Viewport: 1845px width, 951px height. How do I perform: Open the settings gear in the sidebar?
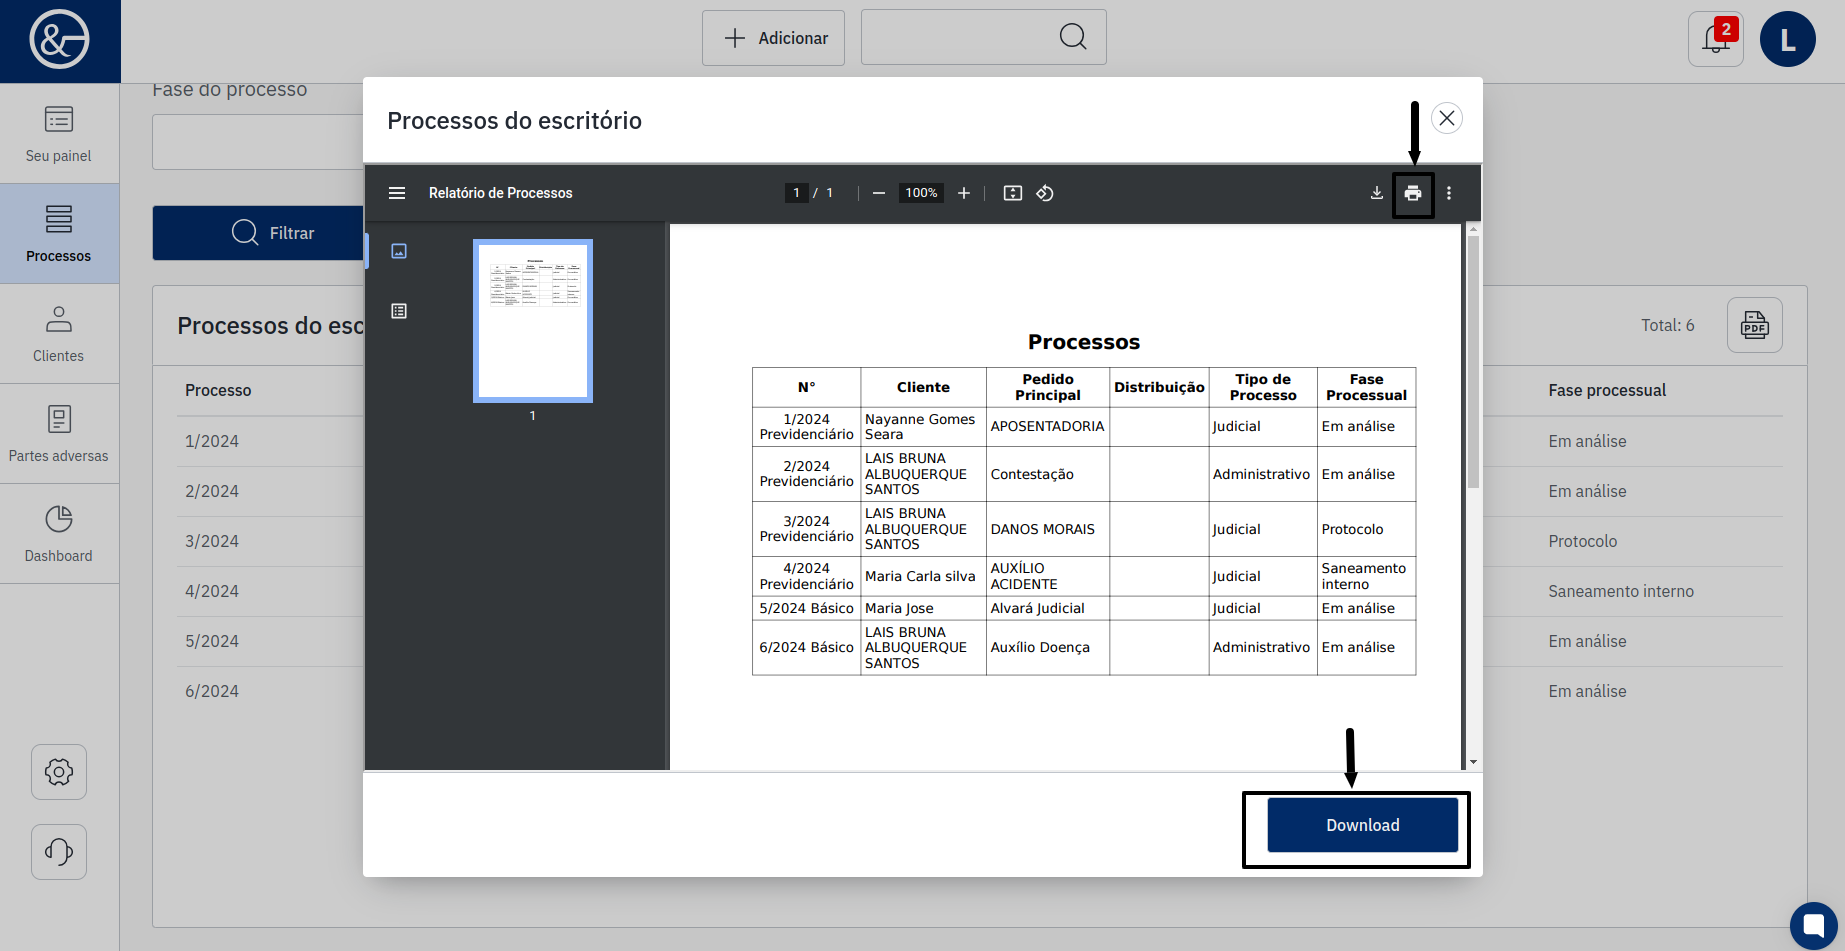pos(59,772)
